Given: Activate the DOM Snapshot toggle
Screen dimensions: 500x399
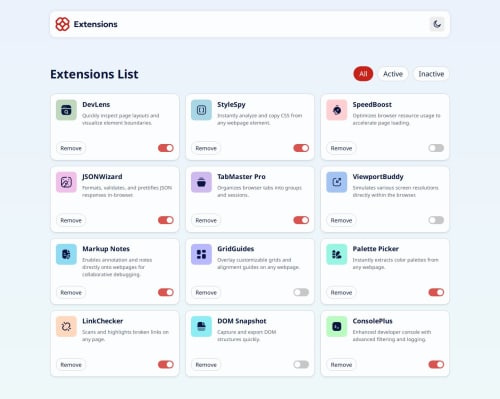Looking at the screenshot, I should tap(301, 364).
